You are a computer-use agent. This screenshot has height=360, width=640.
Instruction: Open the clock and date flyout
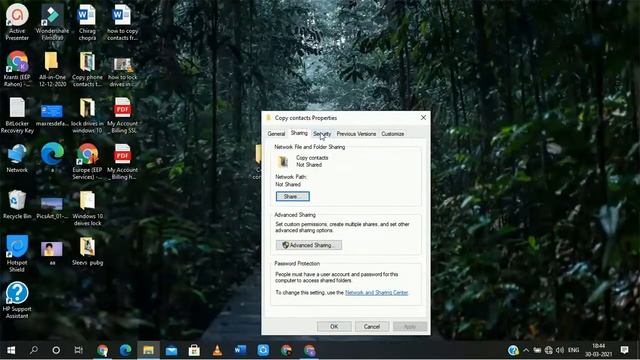tap(598, 350)
